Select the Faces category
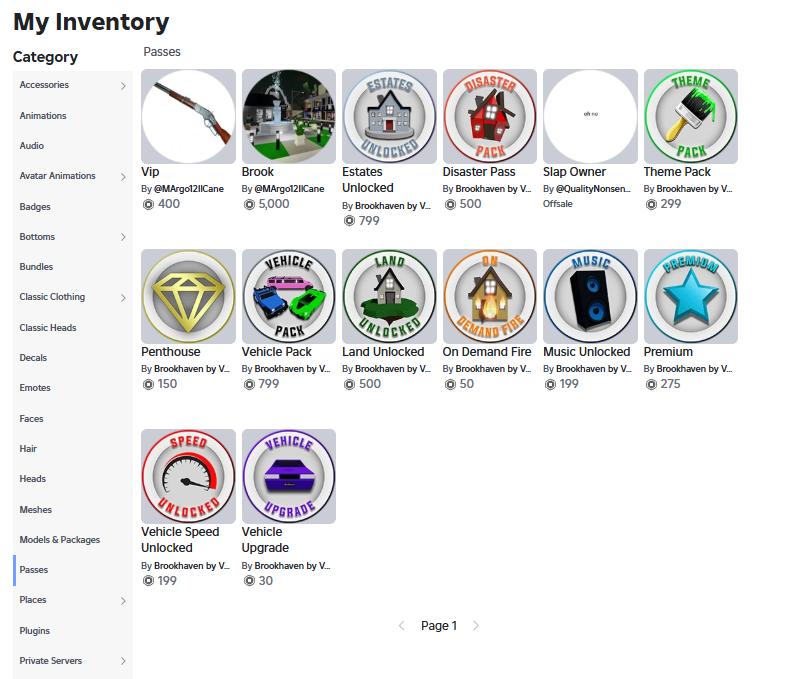This screenshot has height=679, width=788. pyautogui.click(x=73, y=419)
